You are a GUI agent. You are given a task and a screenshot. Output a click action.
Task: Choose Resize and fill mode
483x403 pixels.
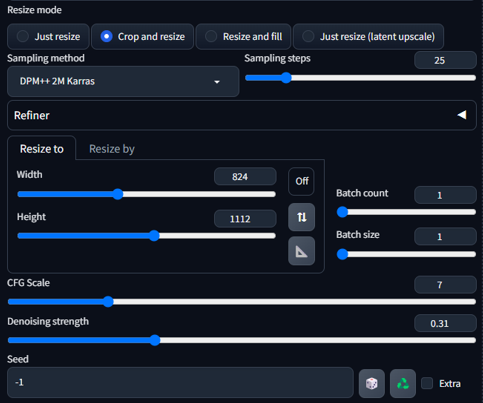coord(243,36)
